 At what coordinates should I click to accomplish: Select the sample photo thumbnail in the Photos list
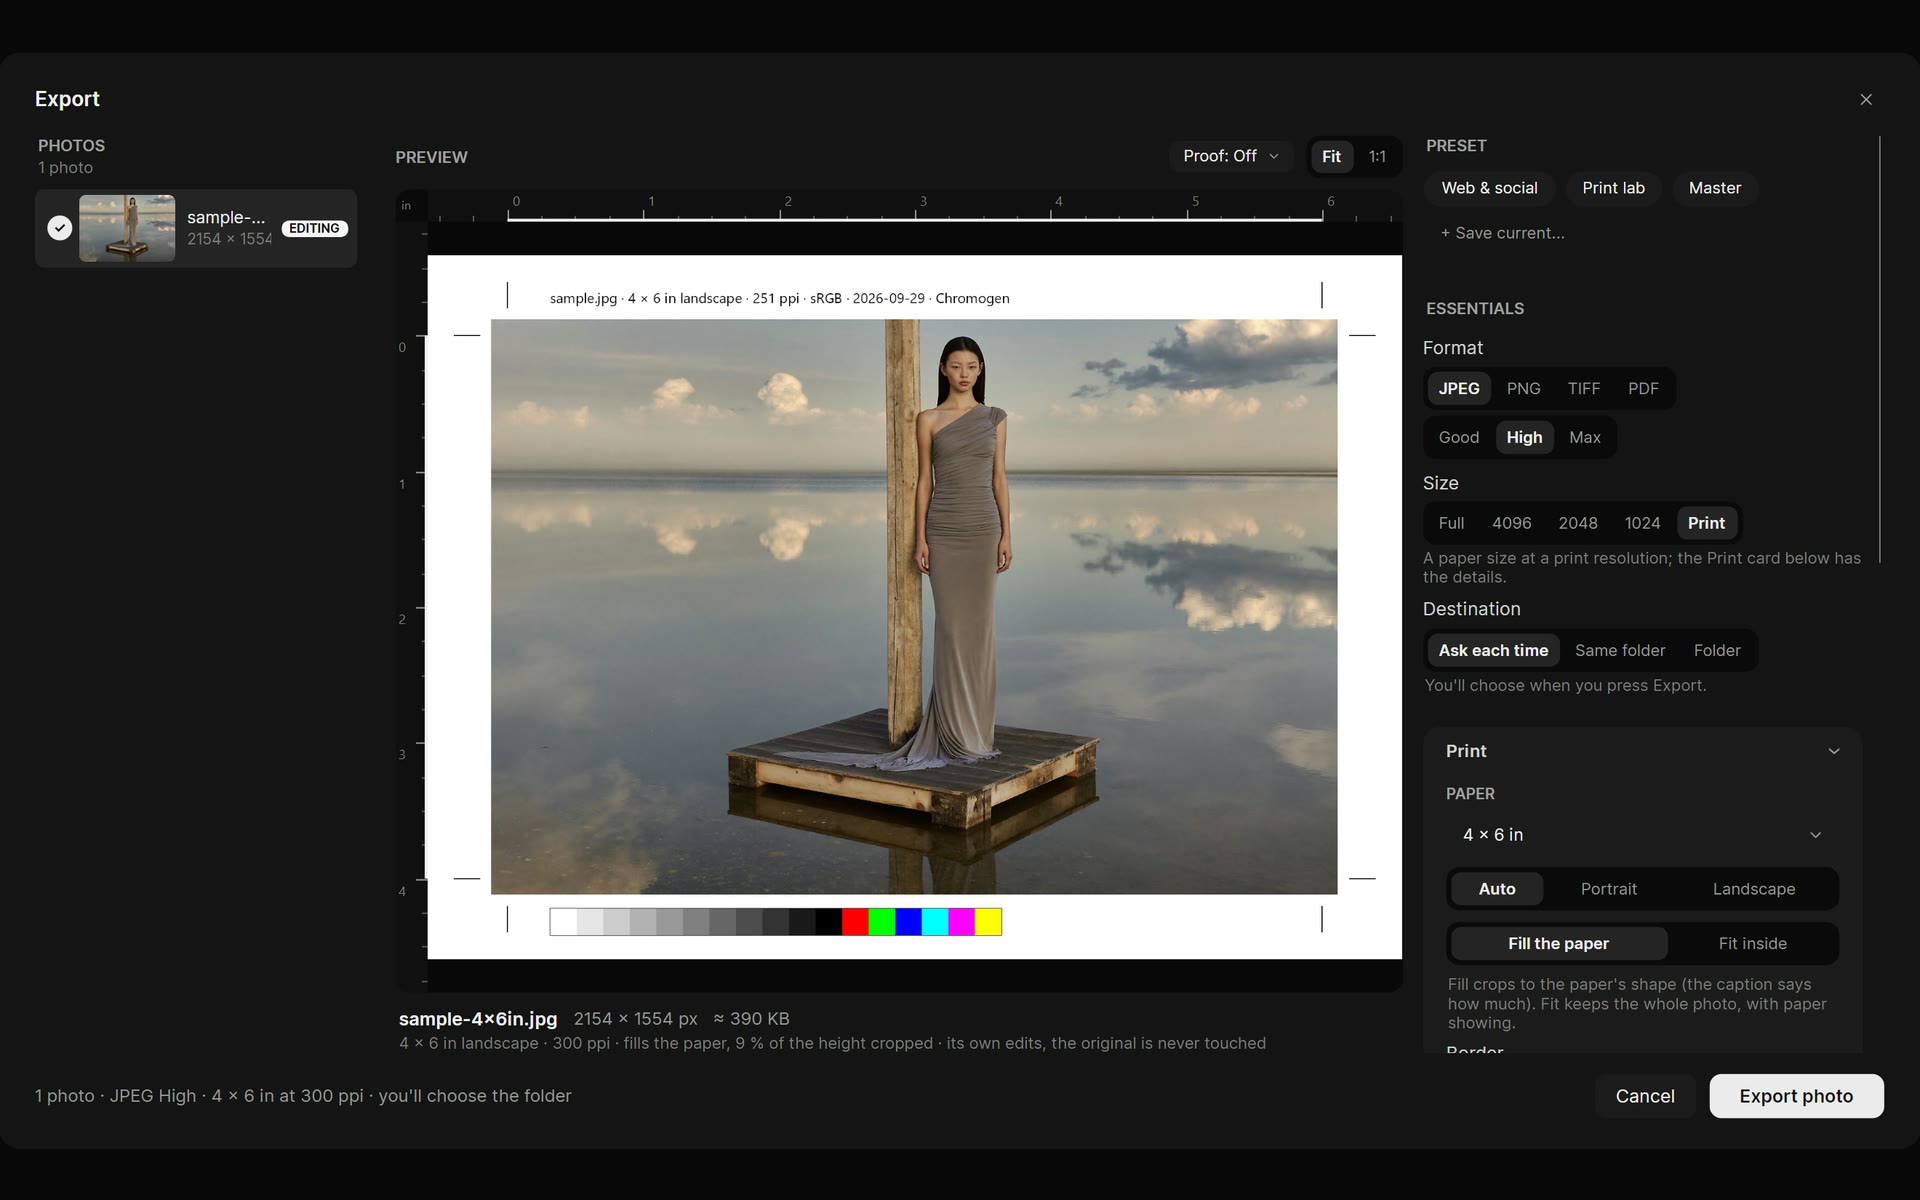coord(127,228)
